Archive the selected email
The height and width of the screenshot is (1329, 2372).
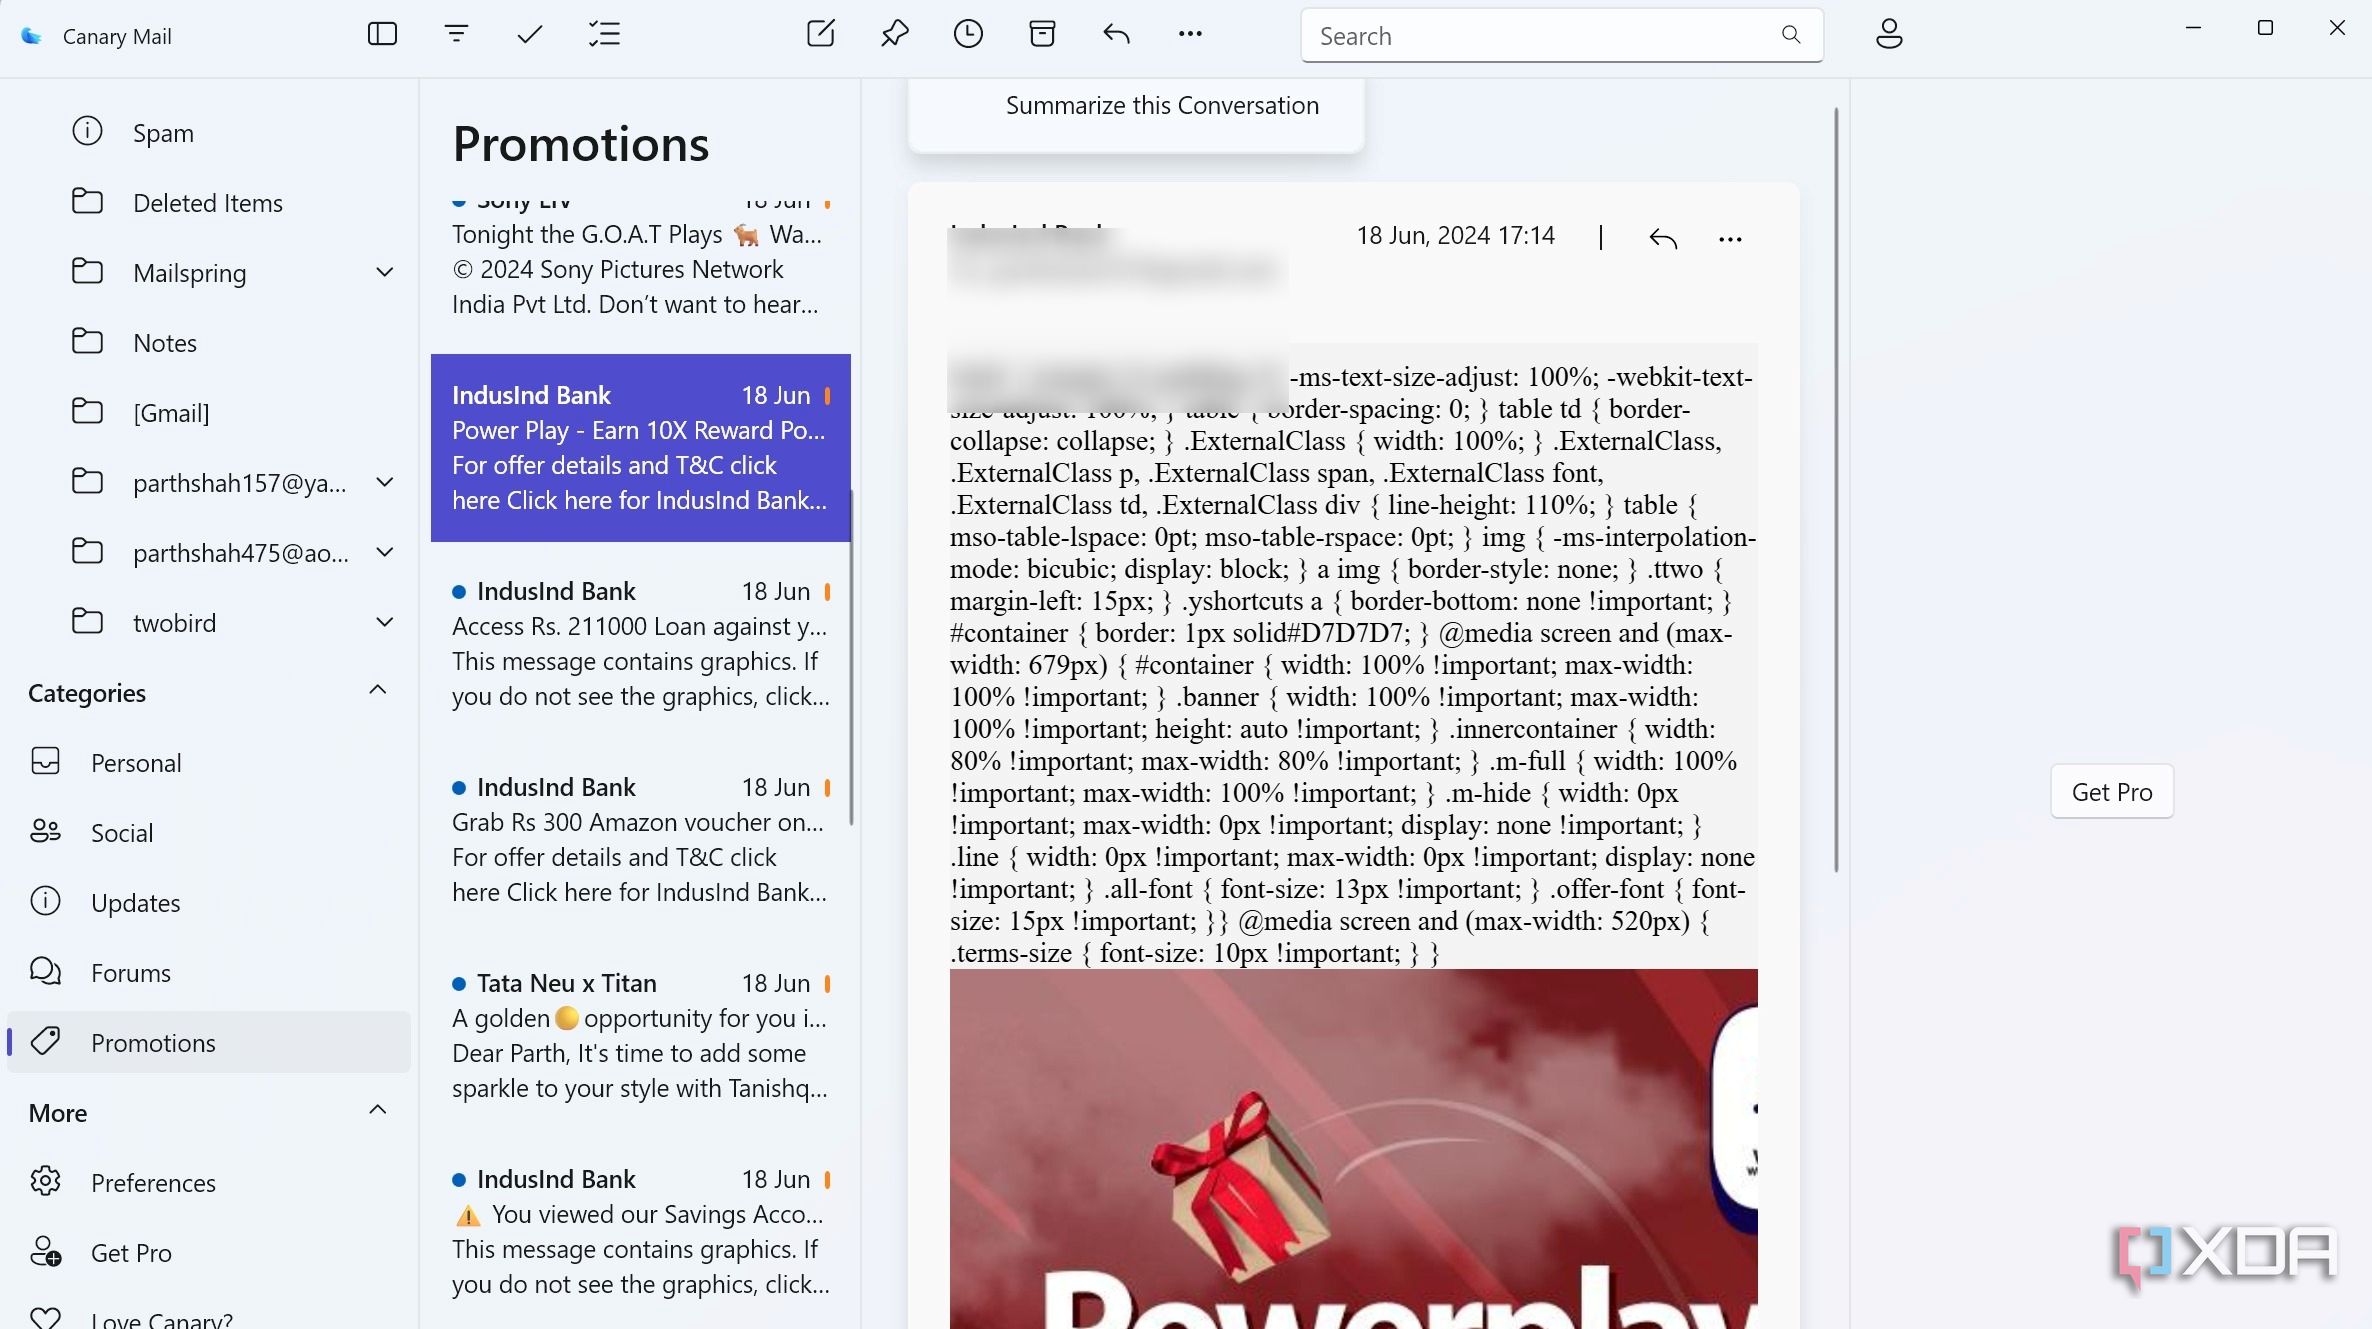[x=1042, y=34]
